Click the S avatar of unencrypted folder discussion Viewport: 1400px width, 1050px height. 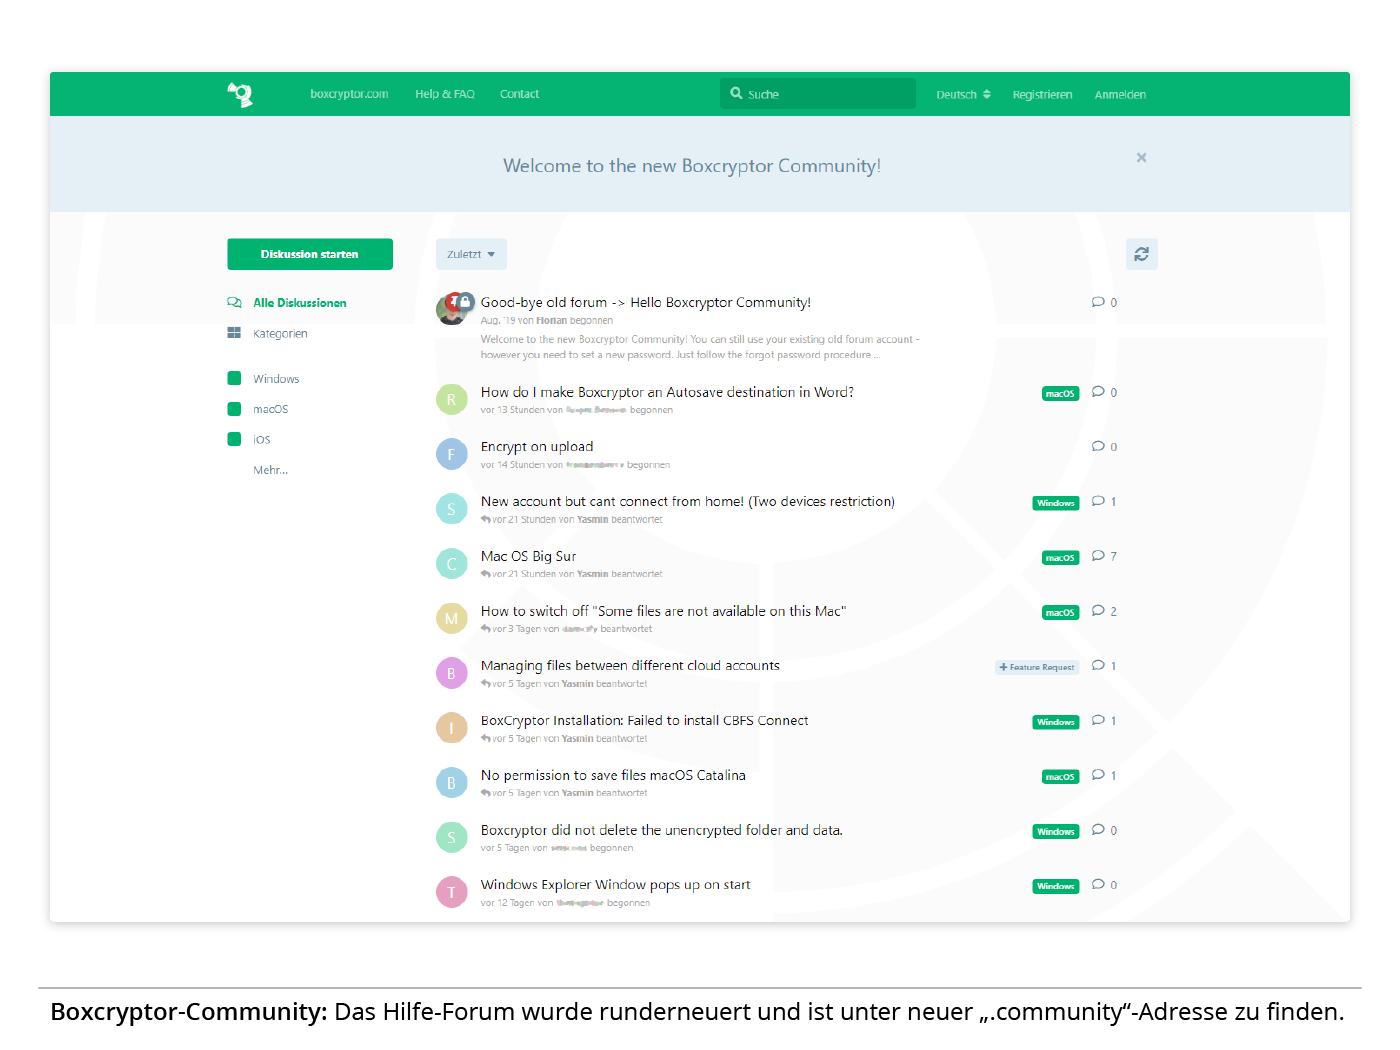point(451,838)
